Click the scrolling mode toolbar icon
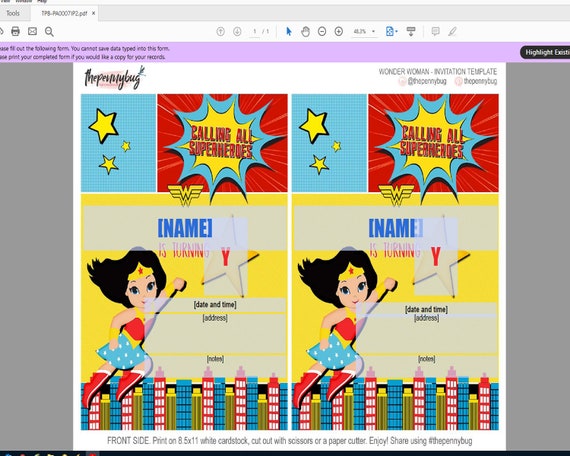570x456 pixels. [x=411, y=32]
